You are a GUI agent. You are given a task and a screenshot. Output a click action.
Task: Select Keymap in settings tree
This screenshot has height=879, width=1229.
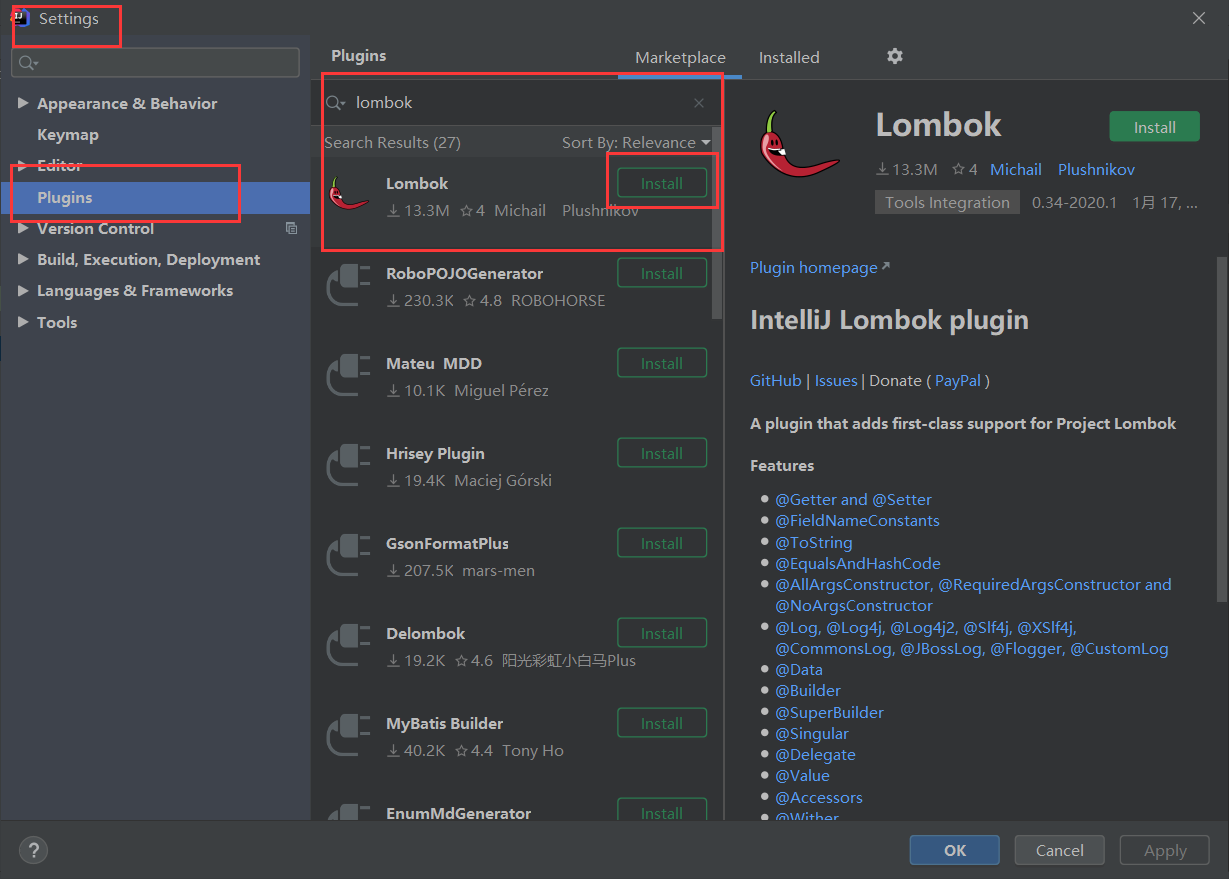[68, 135]
